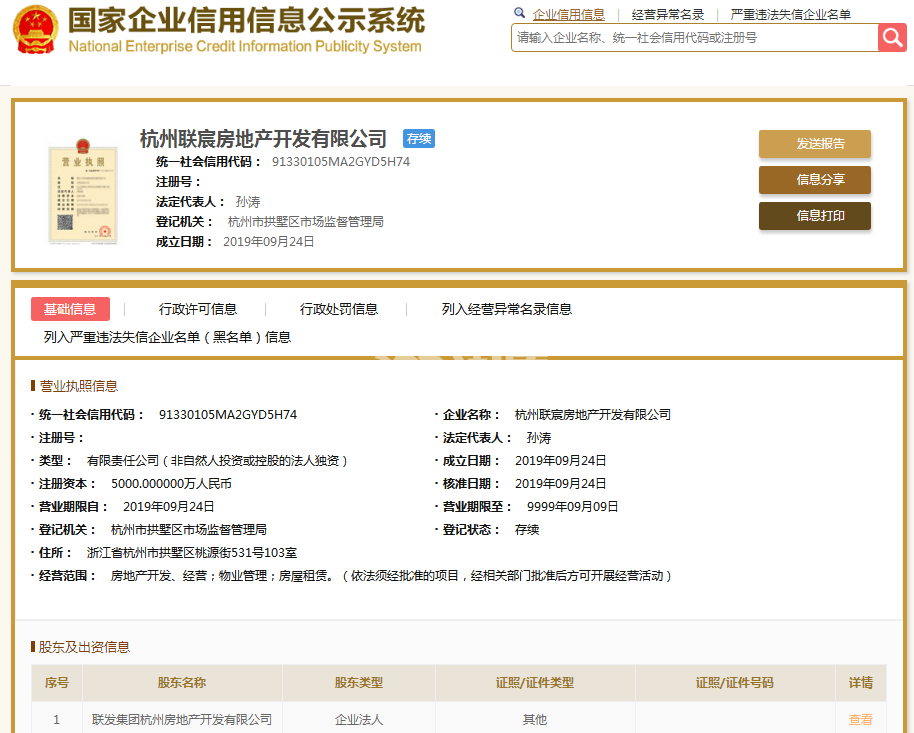Image resolution: width=914 pixels, height=733 pixels.
Task: Click the 9999年09月09日 expiry date value
Action: pyautogui.click(x=572, y=507)
